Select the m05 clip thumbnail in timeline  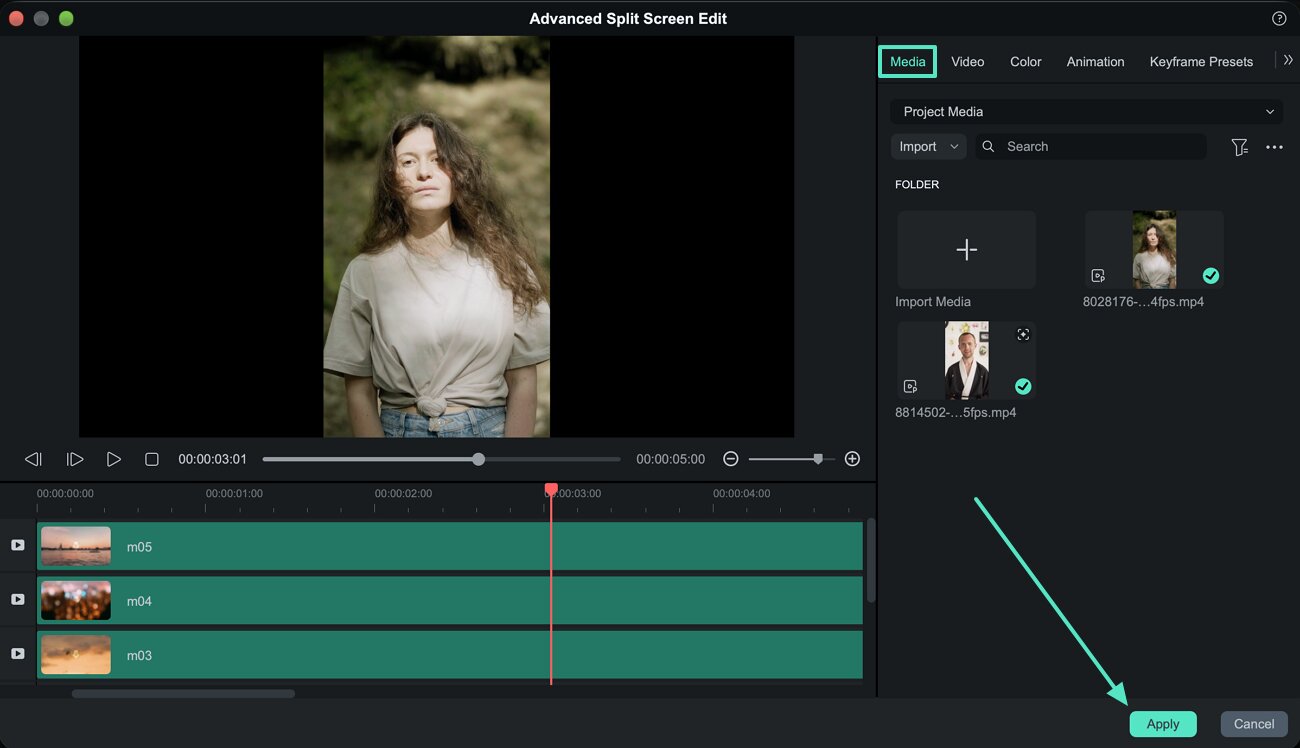click(x=76, y=546)
